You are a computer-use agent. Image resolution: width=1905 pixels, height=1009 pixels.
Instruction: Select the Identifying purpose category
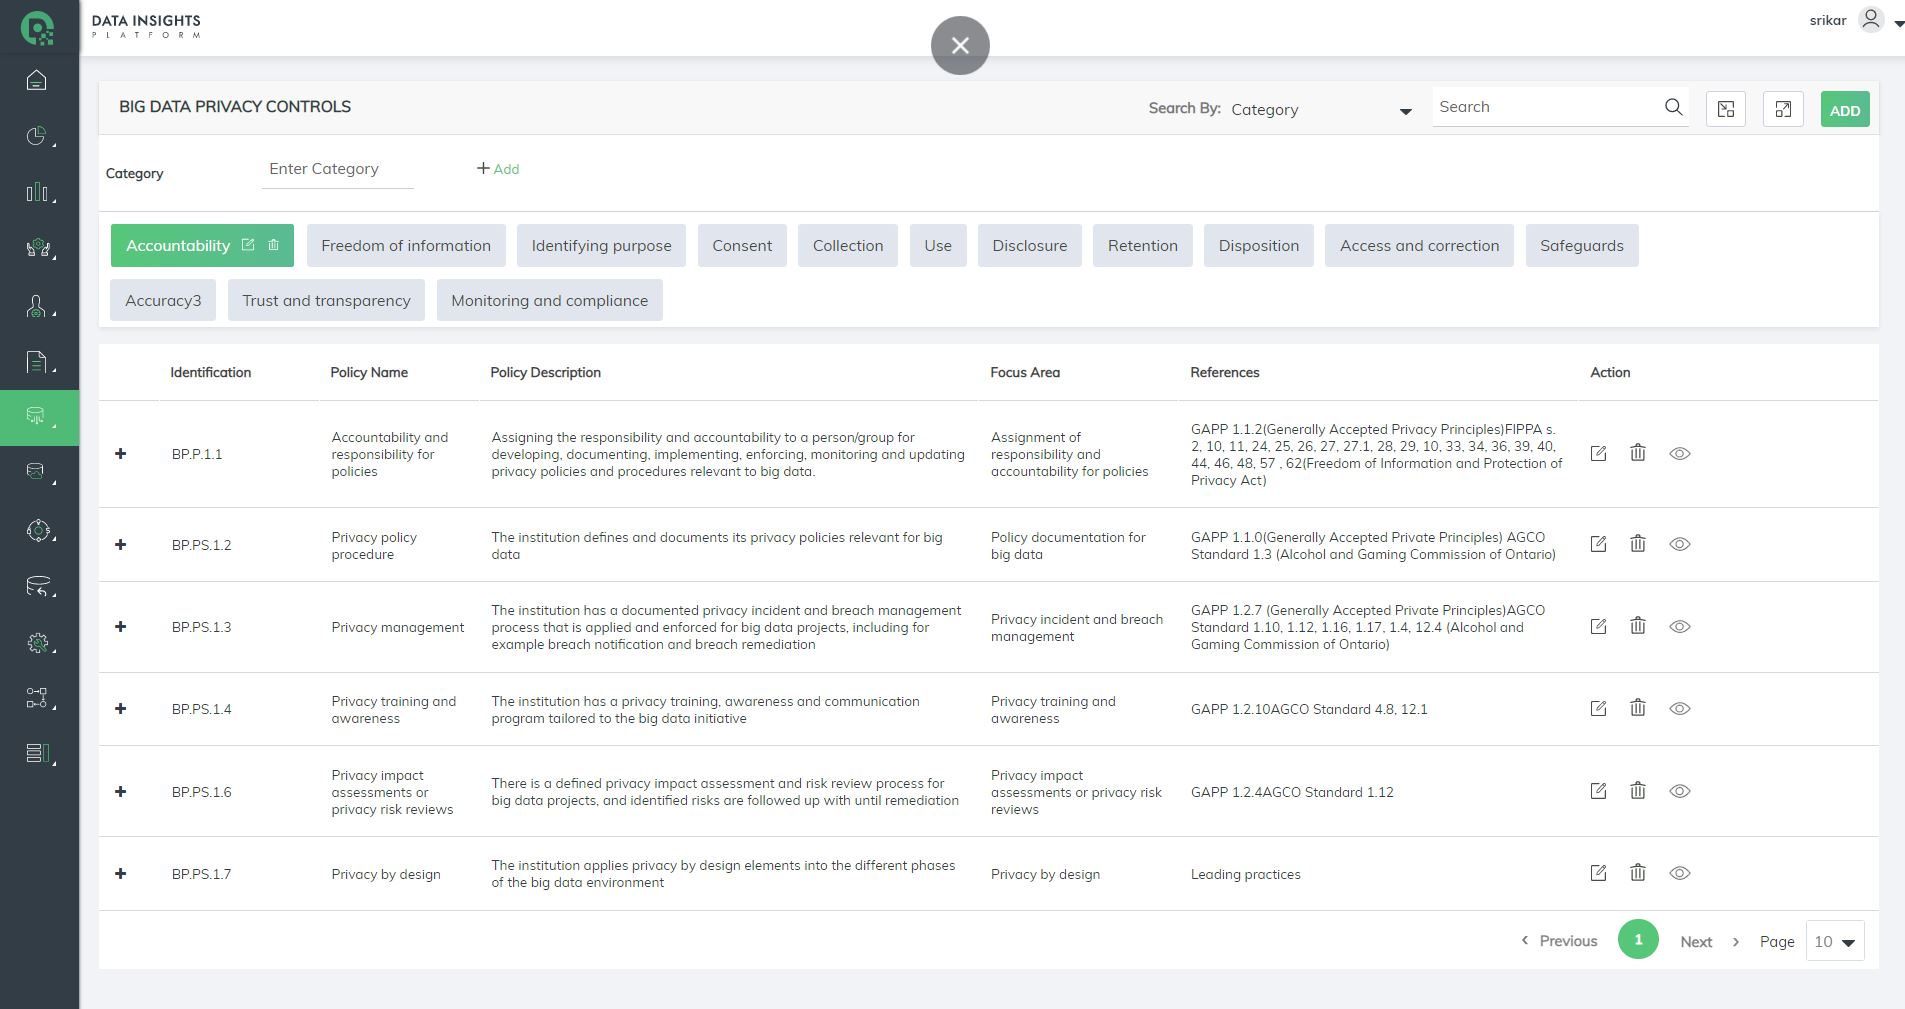pyautogui.click(x=601, y=245)
